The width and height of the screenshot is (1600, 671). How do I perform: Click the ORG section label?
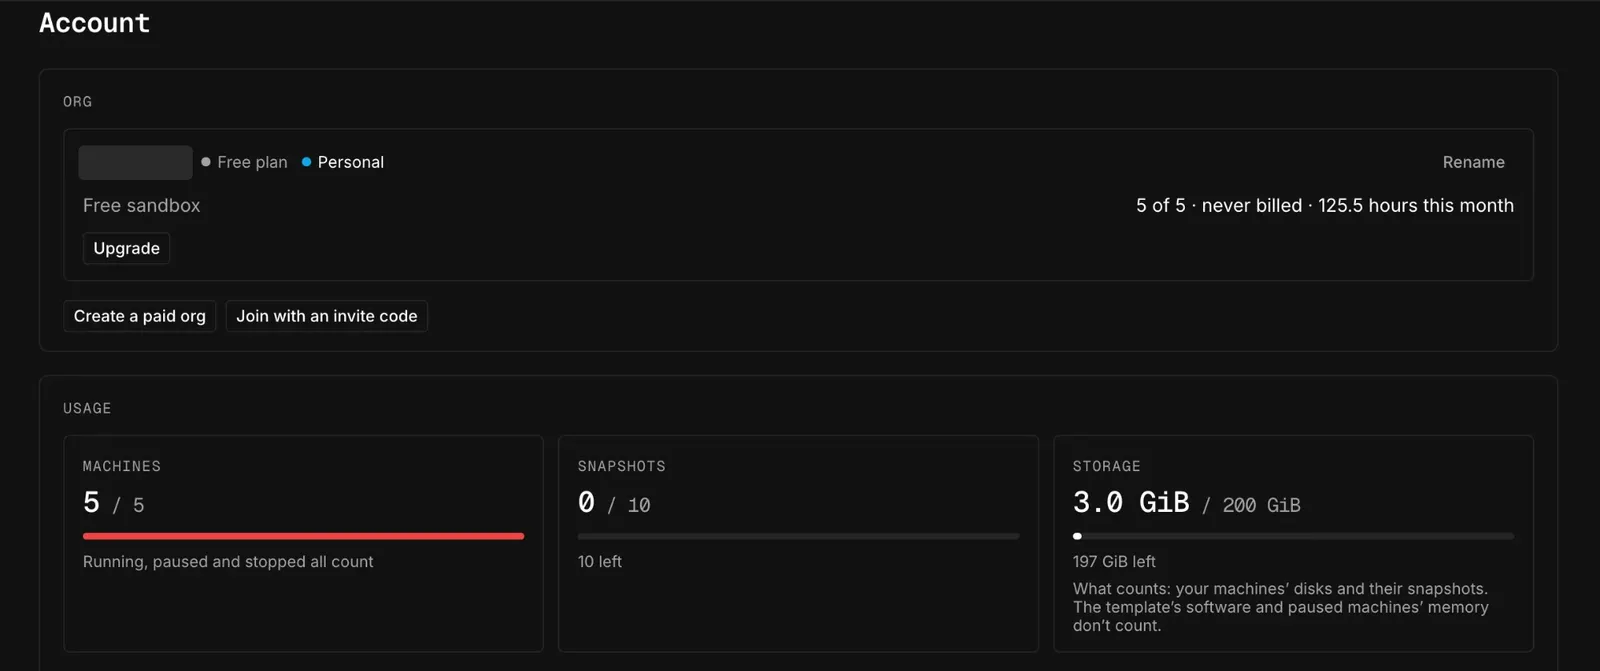pyautogui.click(x=78, y=101)
